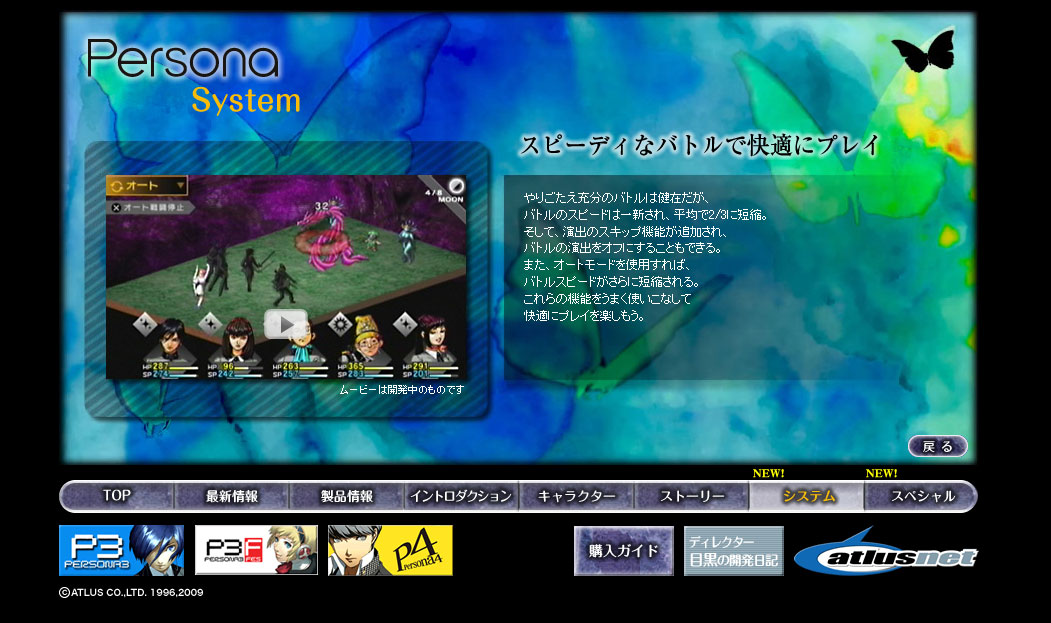Select the 製品情報 tab
Viewport: 1051px width, 623px height.
(347, 496)
